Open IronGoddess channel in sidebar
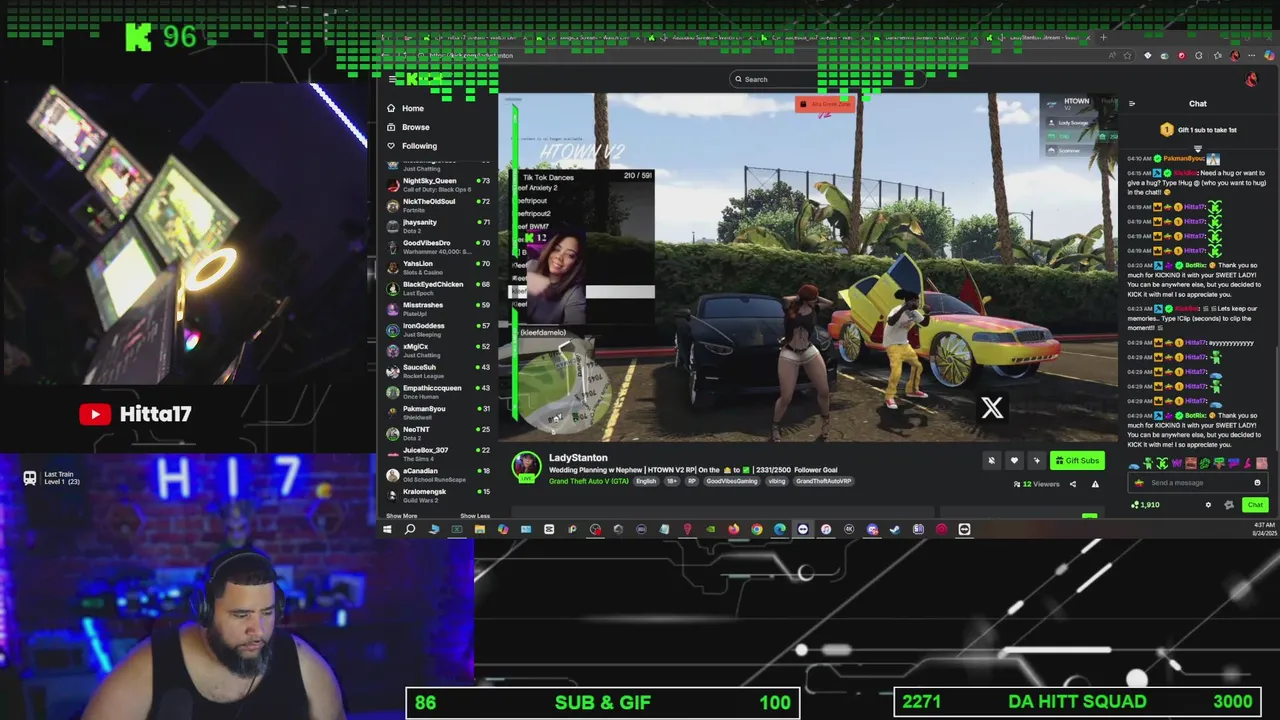The width and height of the screenshot is (1280, 720). tap(438, 329)
